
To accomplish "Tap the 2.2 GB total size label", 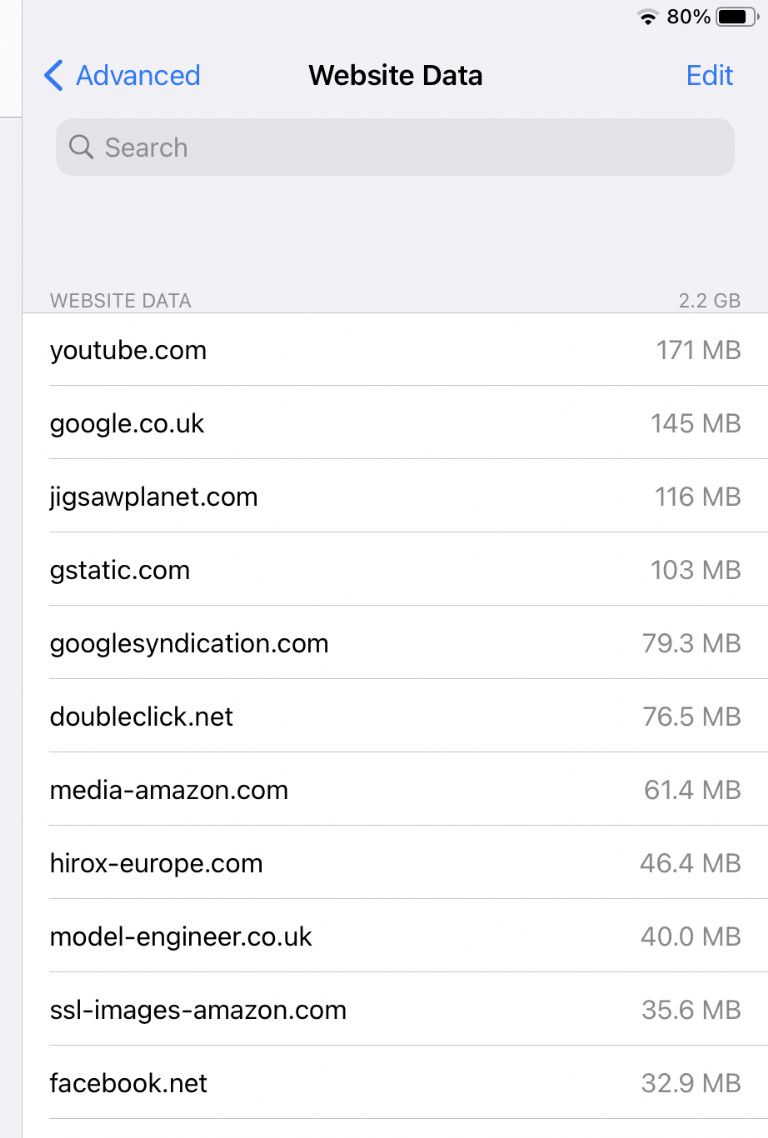I will (x=709, y=300).
